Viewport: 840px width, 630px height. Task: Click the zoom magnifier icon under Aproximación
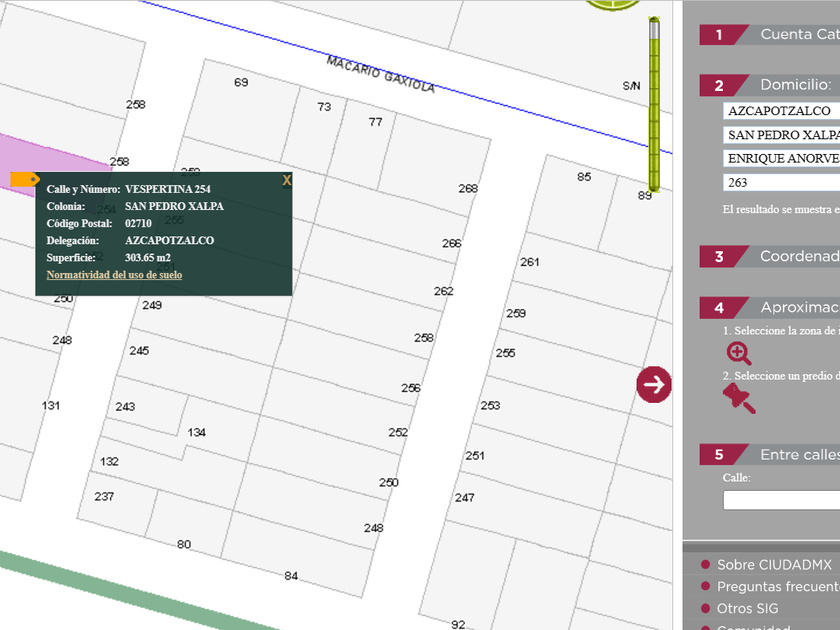coord(739,353)
